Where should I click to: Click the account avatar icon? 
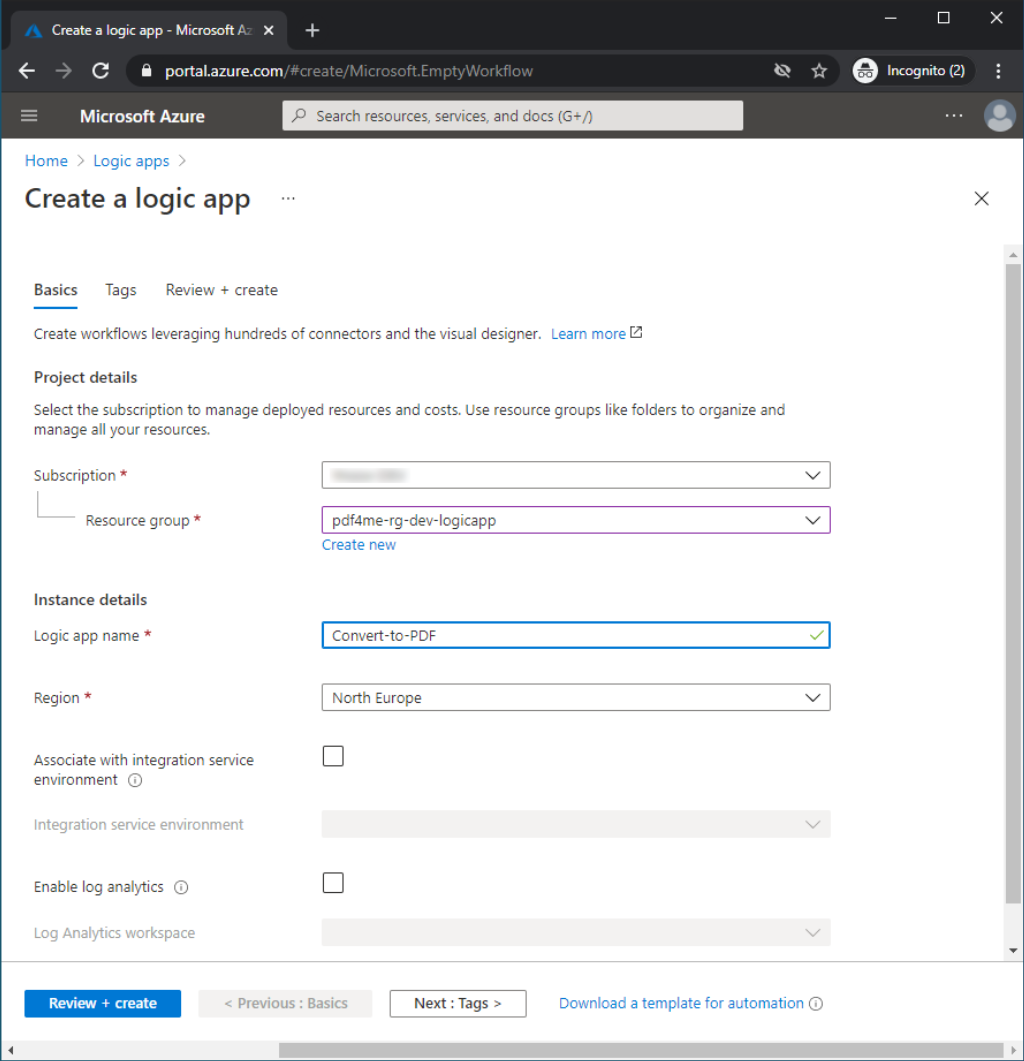click(x=999, y=116)
